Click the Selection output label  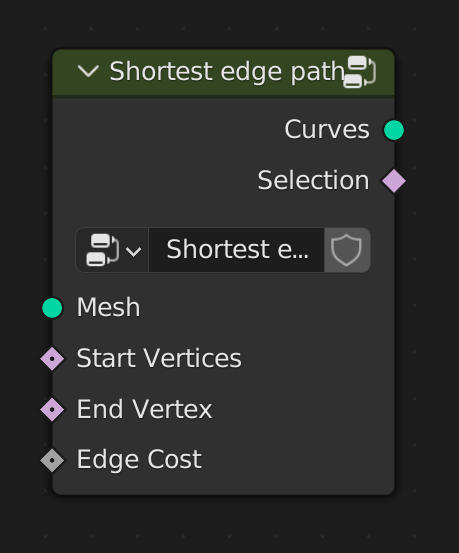(x=314, y=180)
